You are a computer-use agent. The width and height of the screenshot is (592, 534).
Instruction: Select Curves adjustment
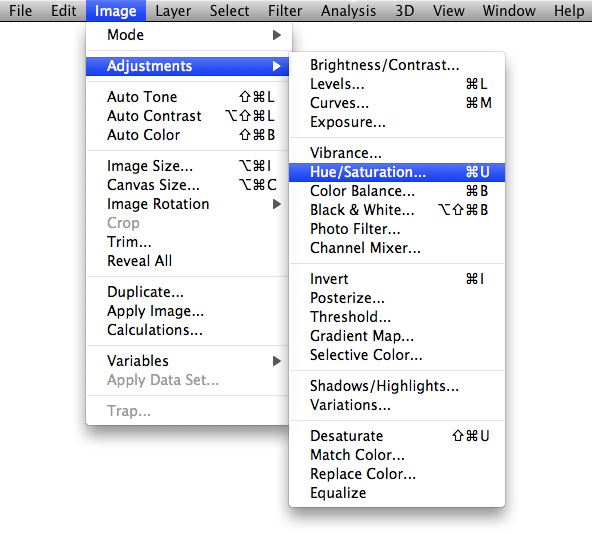click(397, 103)
